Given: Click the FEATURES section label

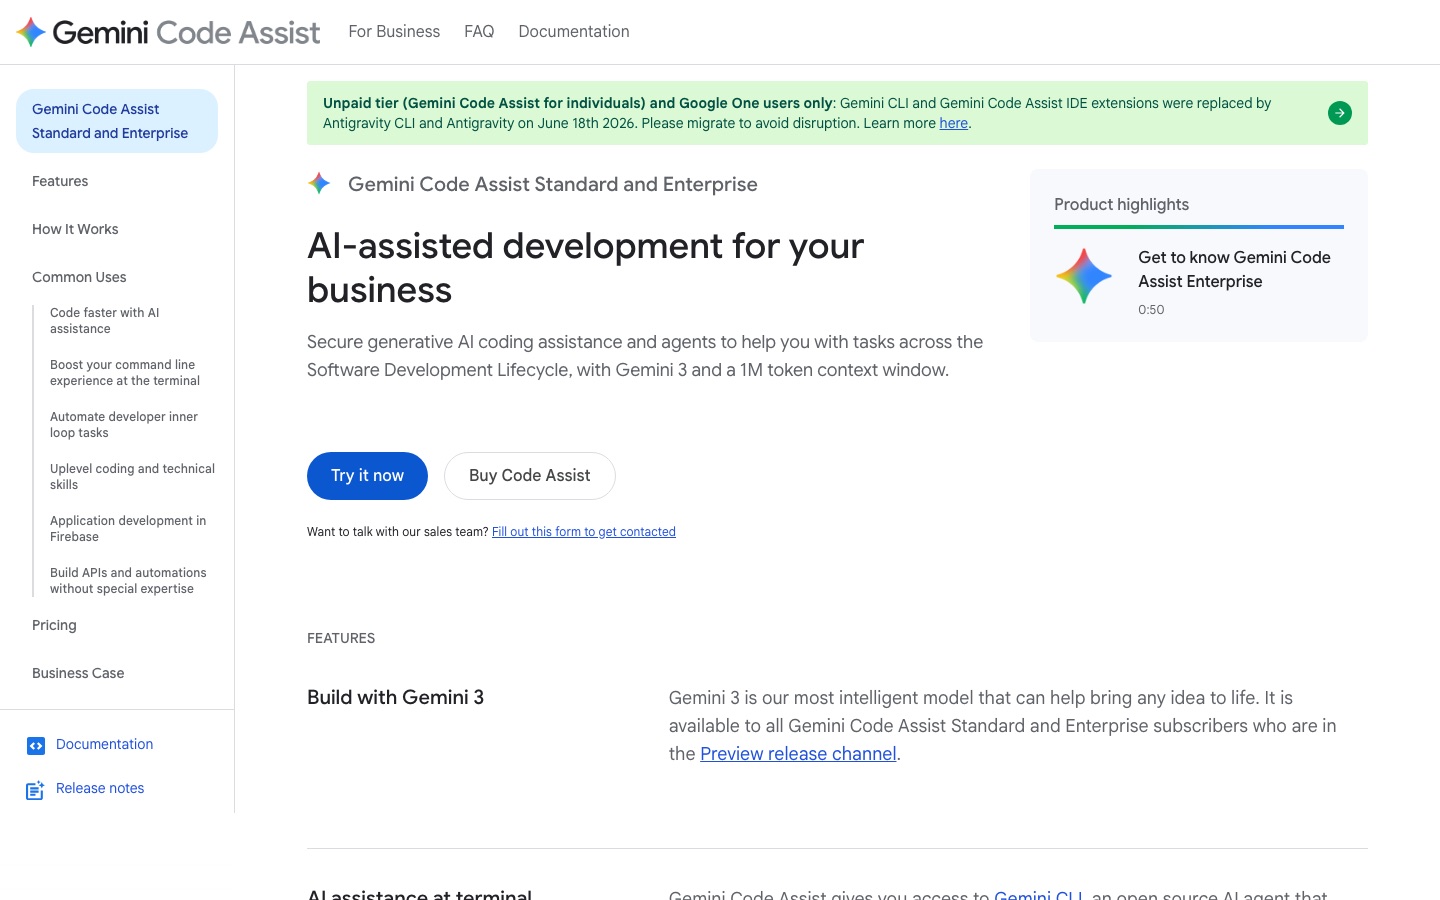Looking at the screenshot, I should (x=341, y=638).
